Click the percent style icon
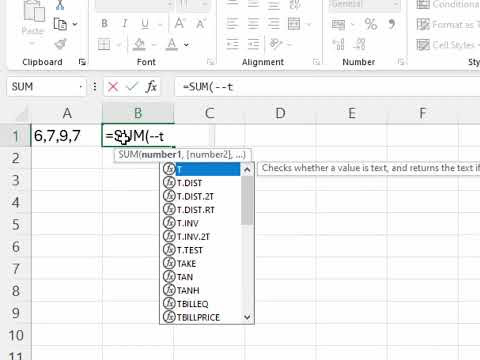Screen dimensions: 480x360 (x=371, y=24)
